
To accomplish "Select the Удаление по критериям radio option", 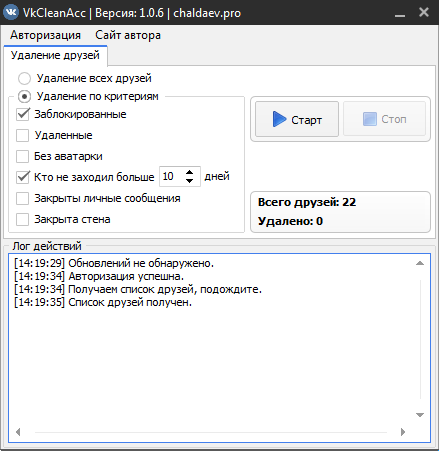I will pos(25,97).
